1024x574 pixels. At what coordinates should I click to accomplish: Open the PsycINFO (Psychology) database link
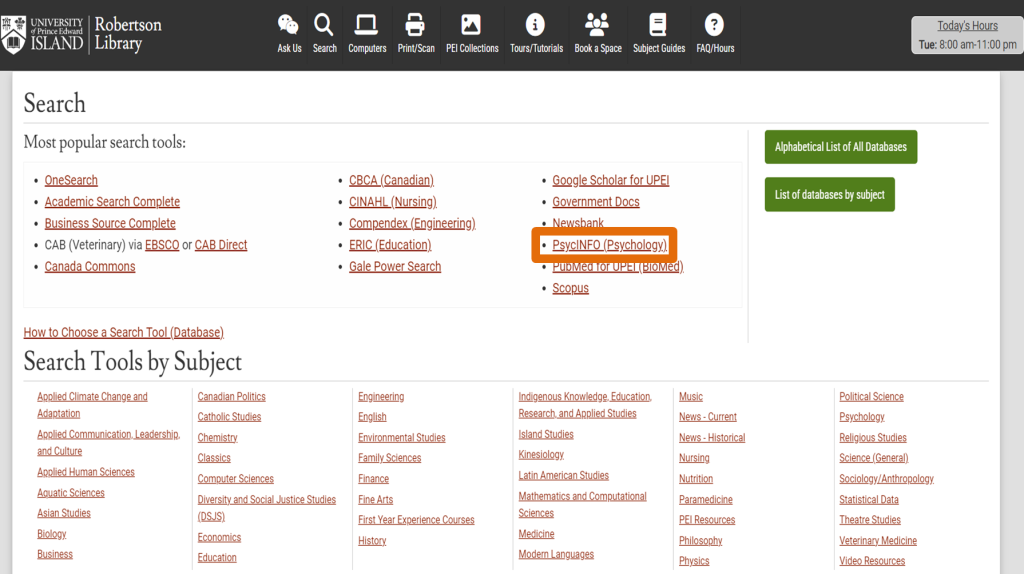coord(609,245)
